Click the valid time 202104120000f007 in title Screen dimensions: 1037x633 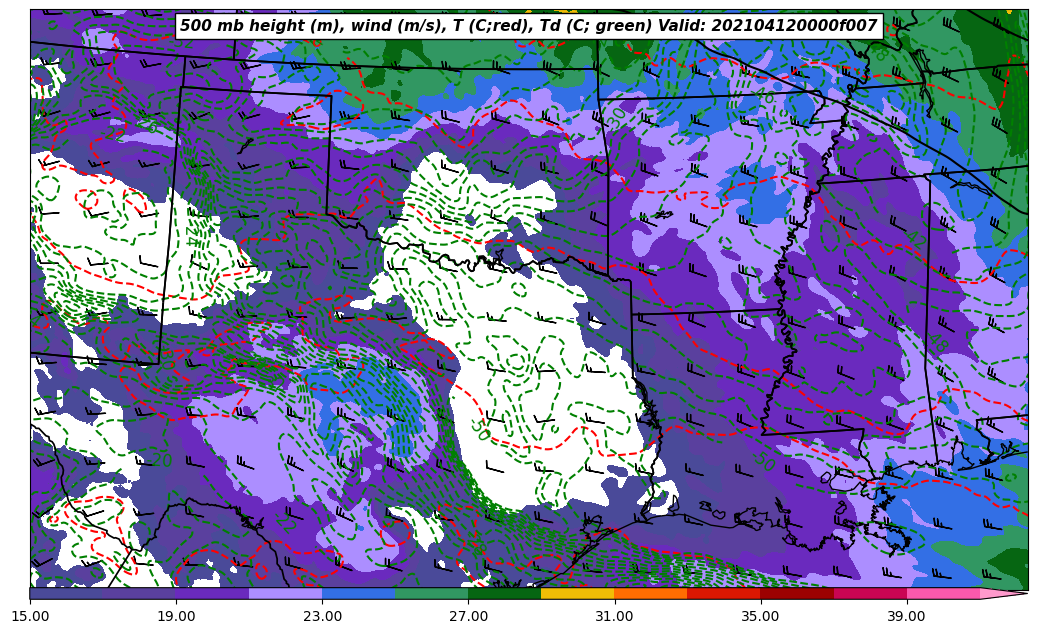point(796,26)
